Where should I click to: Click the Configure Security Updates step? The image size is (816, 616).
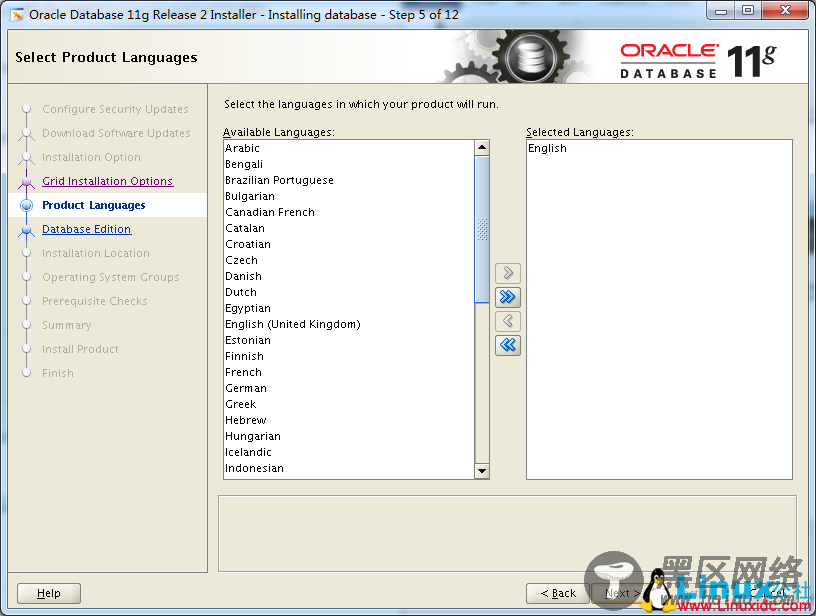(115, 109)
